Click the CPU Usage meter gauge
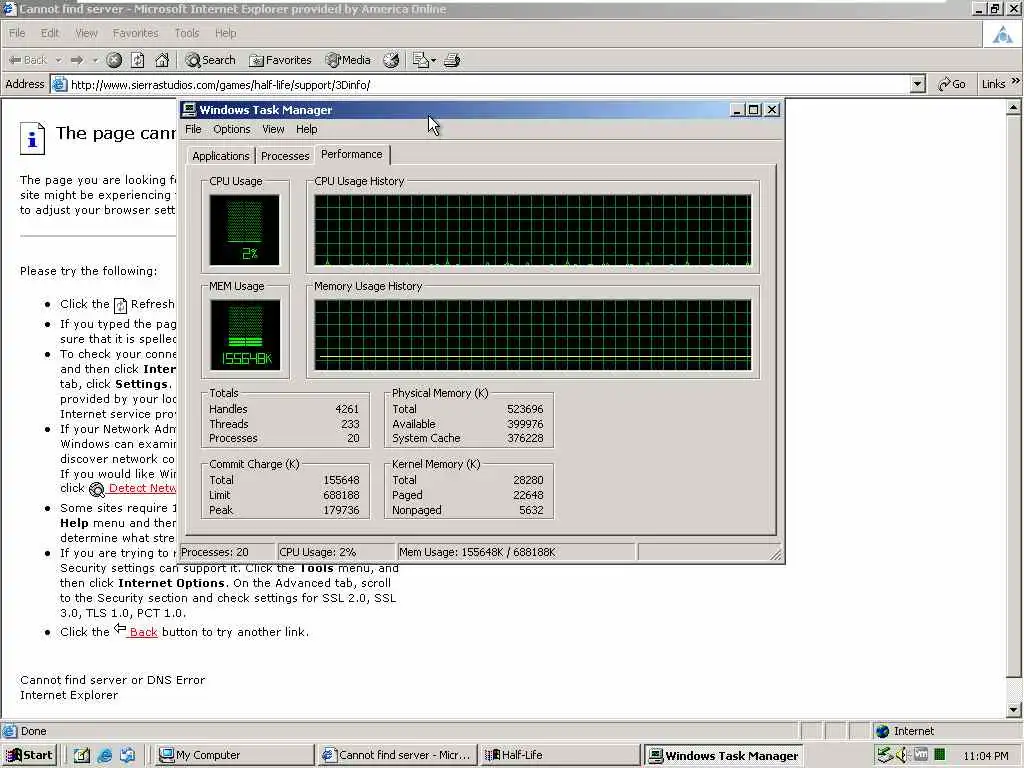The width and height of the screenshot is (1024, 768). tap(244, 230)
